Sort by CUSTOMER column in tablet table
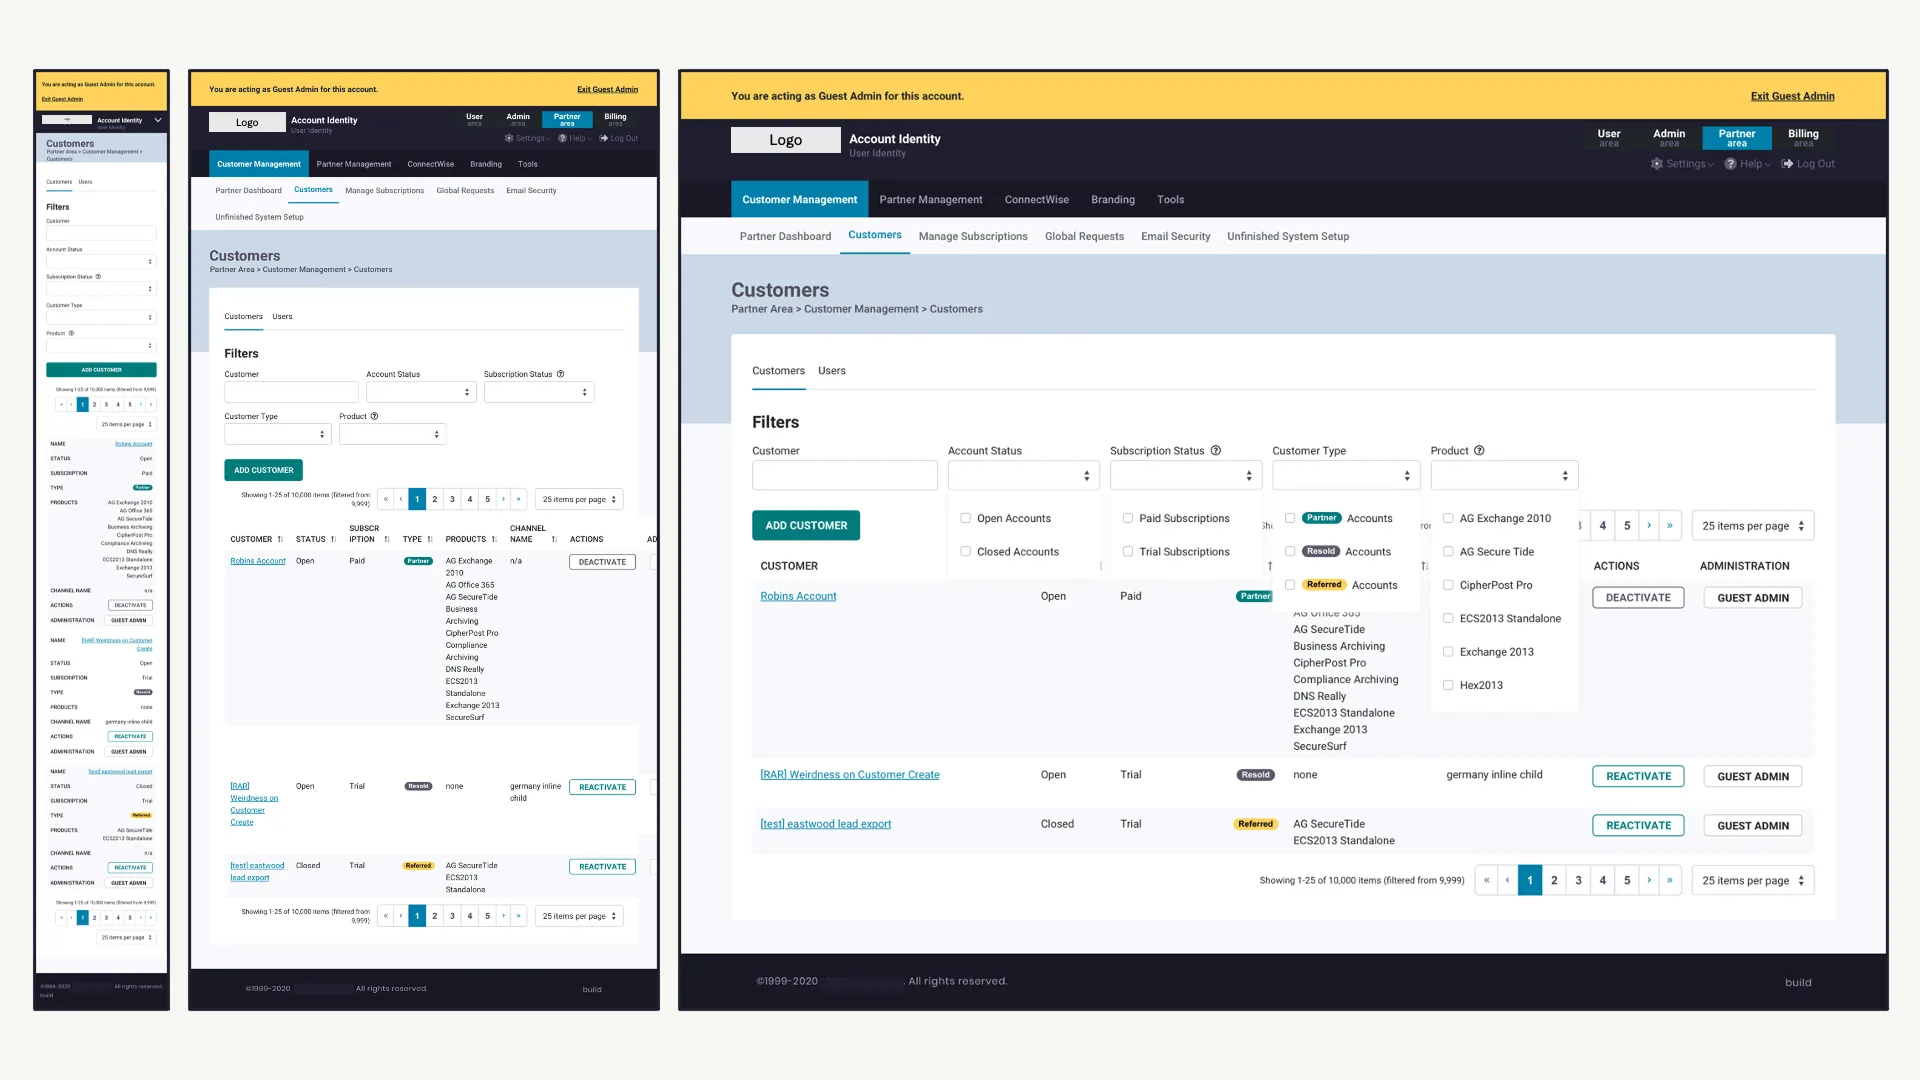 click(x=280, y=540)
